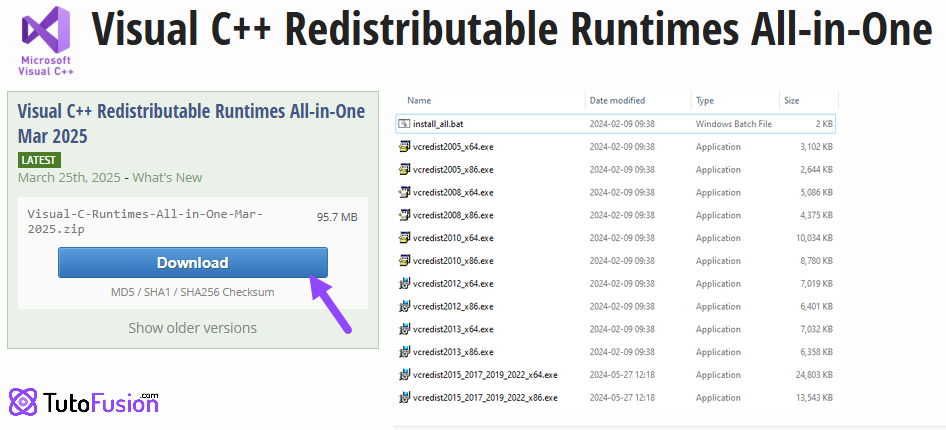Screen dimensions: 946x430
Task: Expand Show older versions
Action: tap(192, 328)
